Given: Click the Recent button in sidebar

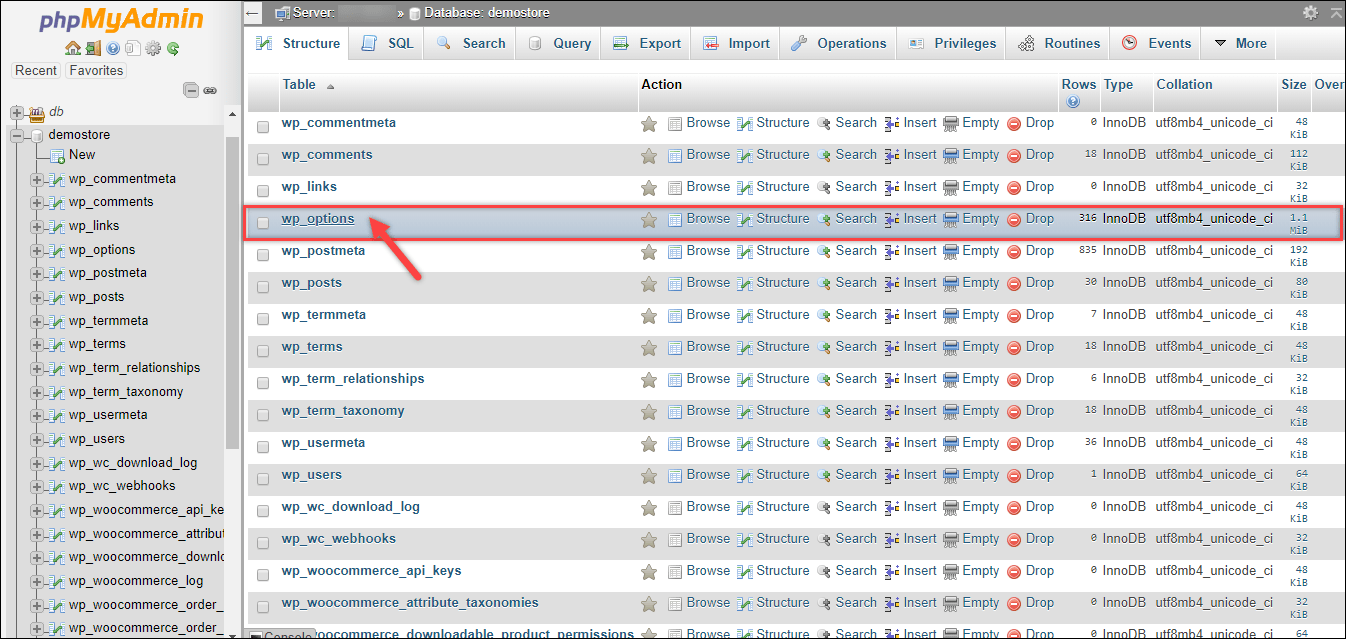Looking at the screenshot, I should pos(36,71).
